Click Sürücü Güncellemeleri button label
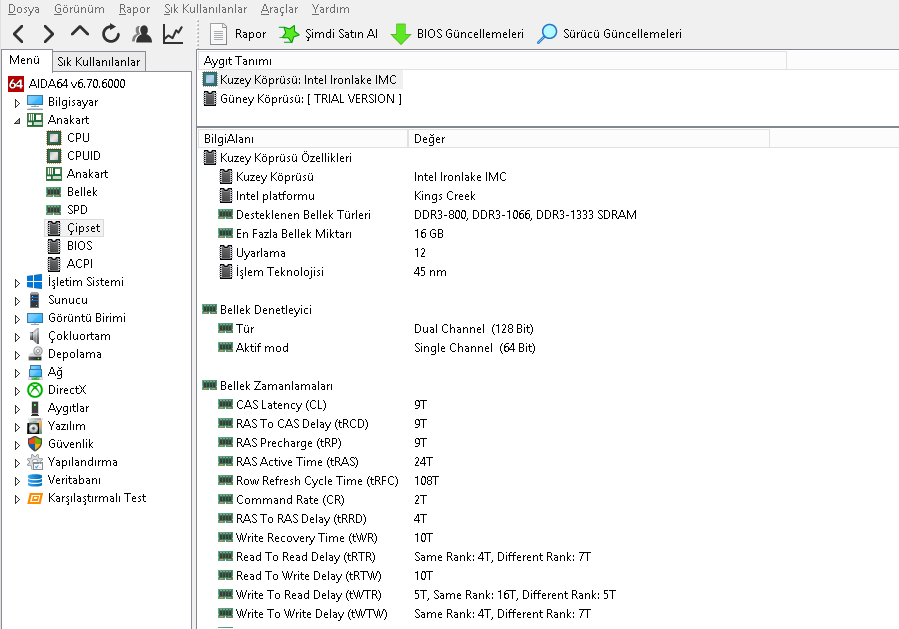This screenshot has width=899, height=629. [622, 34]
